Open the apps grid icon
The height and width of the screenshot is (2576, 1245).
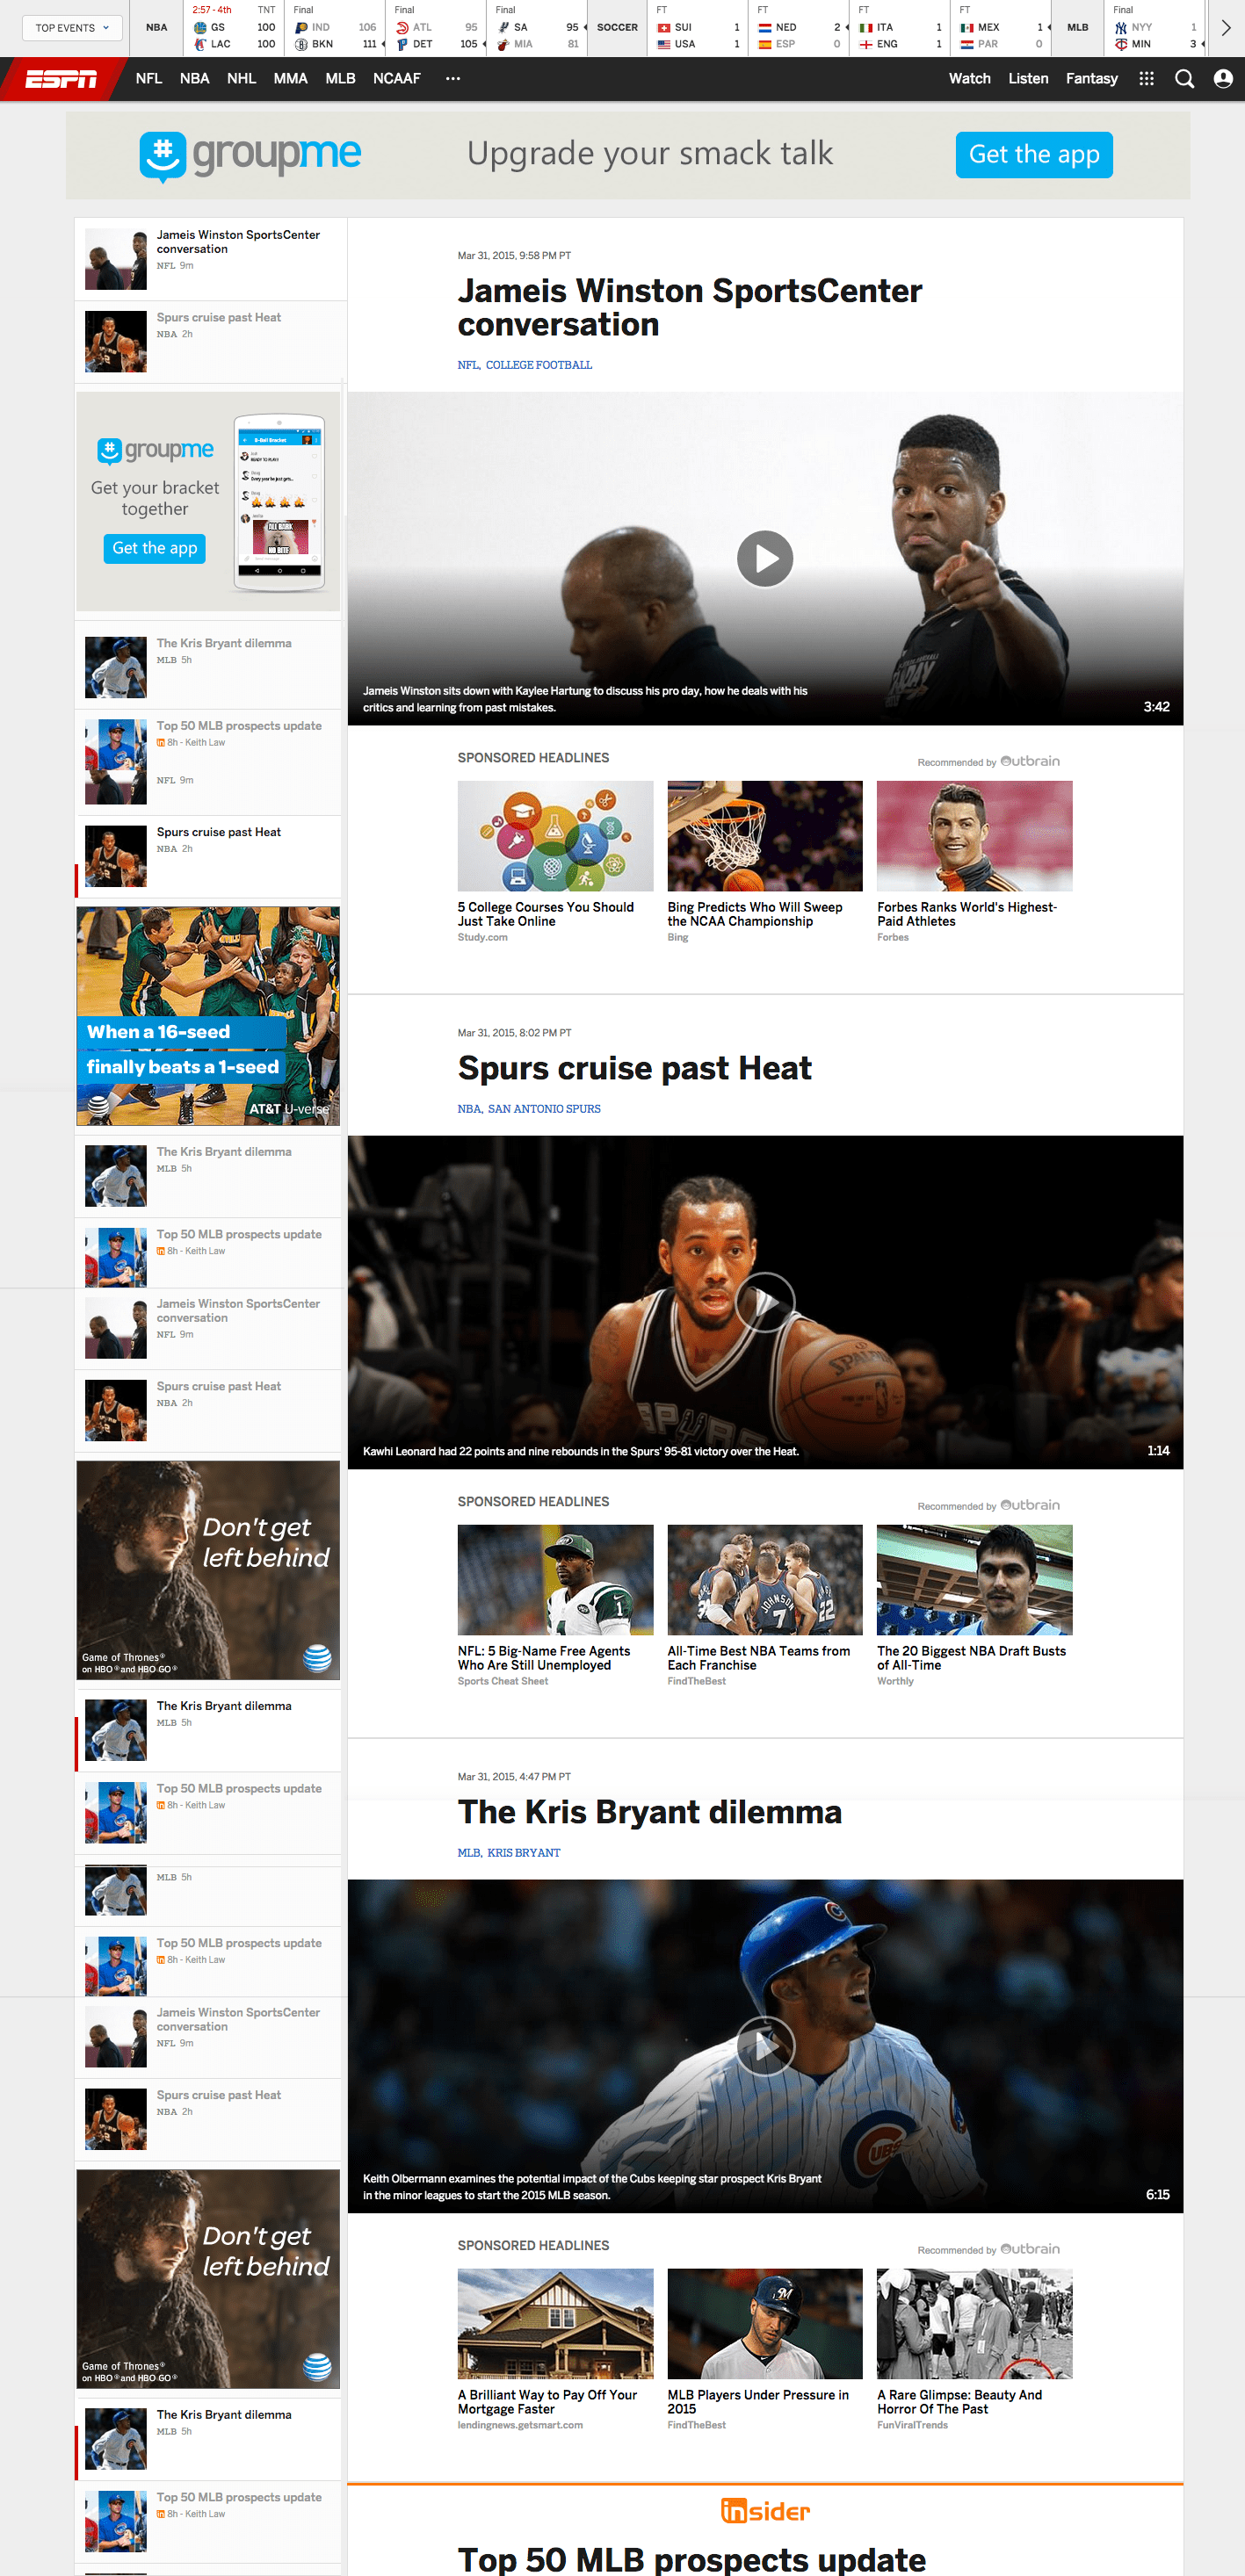click(1146, 79)
